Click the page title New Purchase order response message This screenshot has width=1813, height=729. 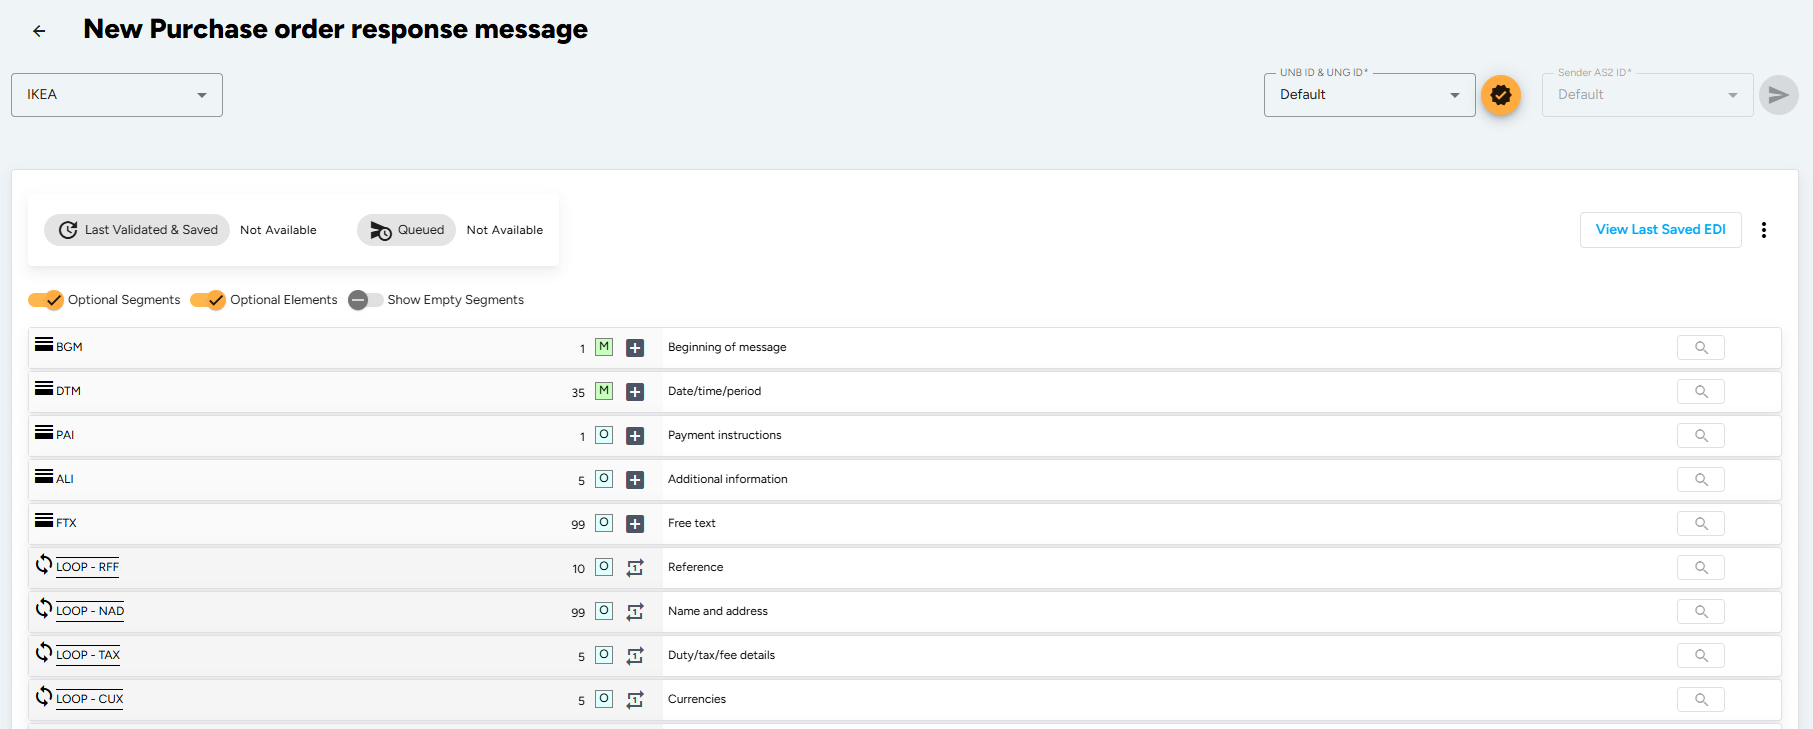point(336,30)
